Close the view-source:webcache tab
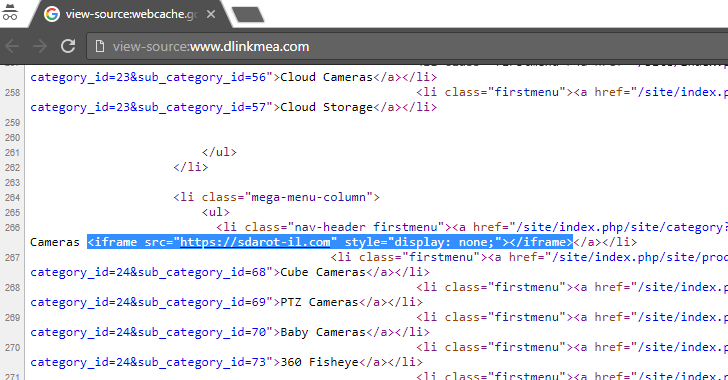Image resolution: width=728 pixels, height=380 pixels. coord(211,14)
